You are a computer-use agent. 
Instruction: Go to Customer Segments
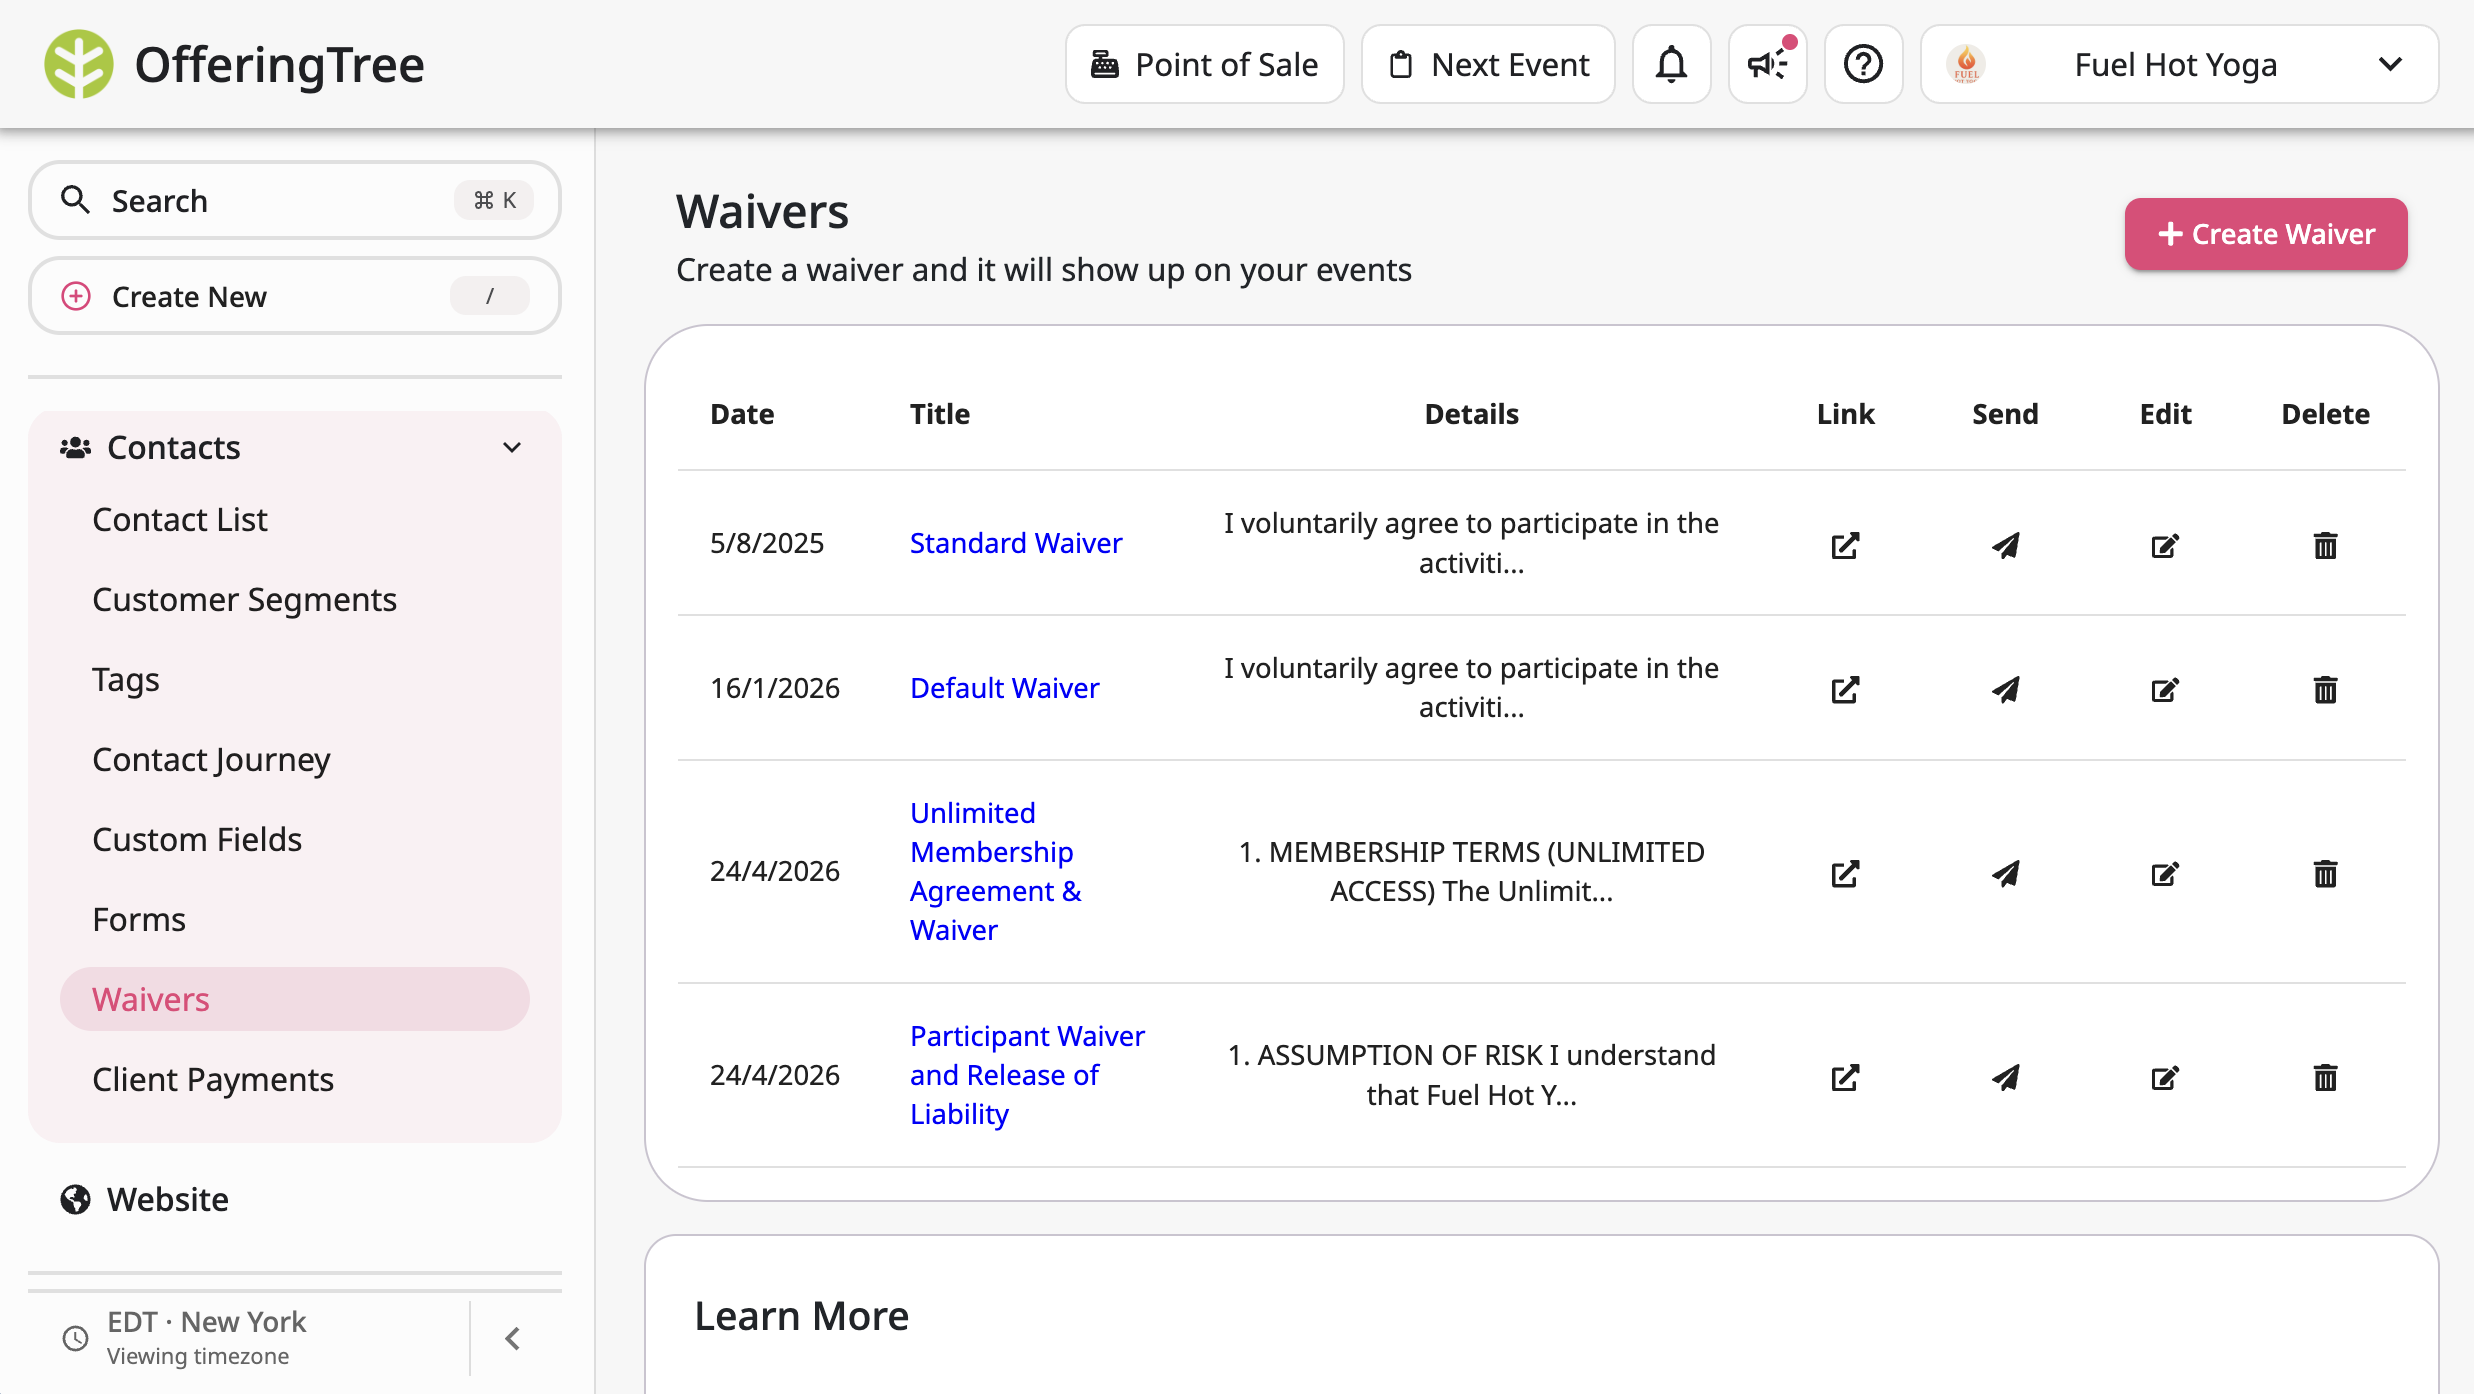[244, 599]
